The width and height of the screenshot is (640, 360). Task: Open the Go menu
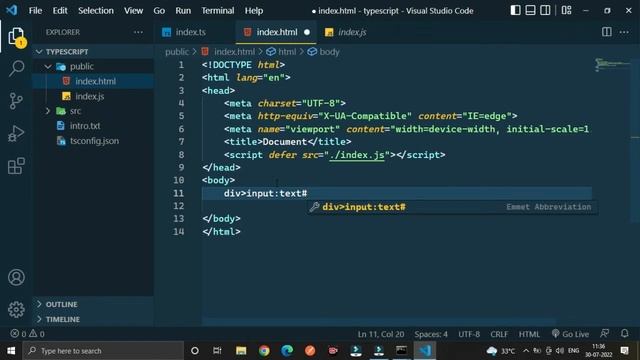(x=159, y=11)
